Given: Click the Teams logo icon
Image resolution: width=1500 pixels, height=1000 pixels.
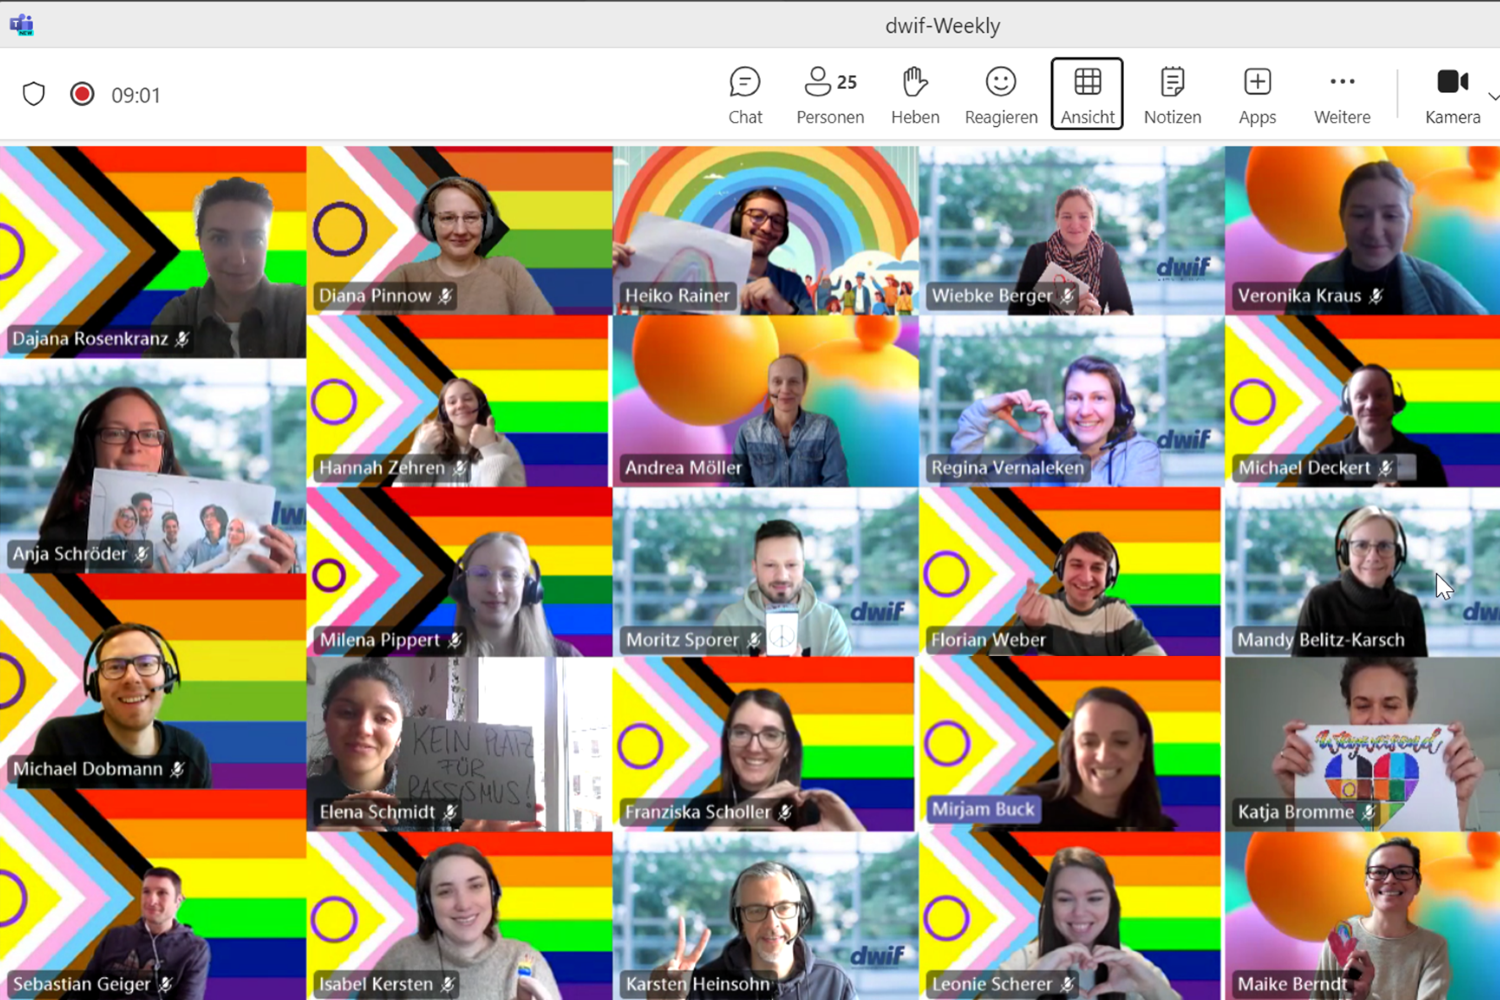Looking at the screenshot, I should (x=21, y=25).
